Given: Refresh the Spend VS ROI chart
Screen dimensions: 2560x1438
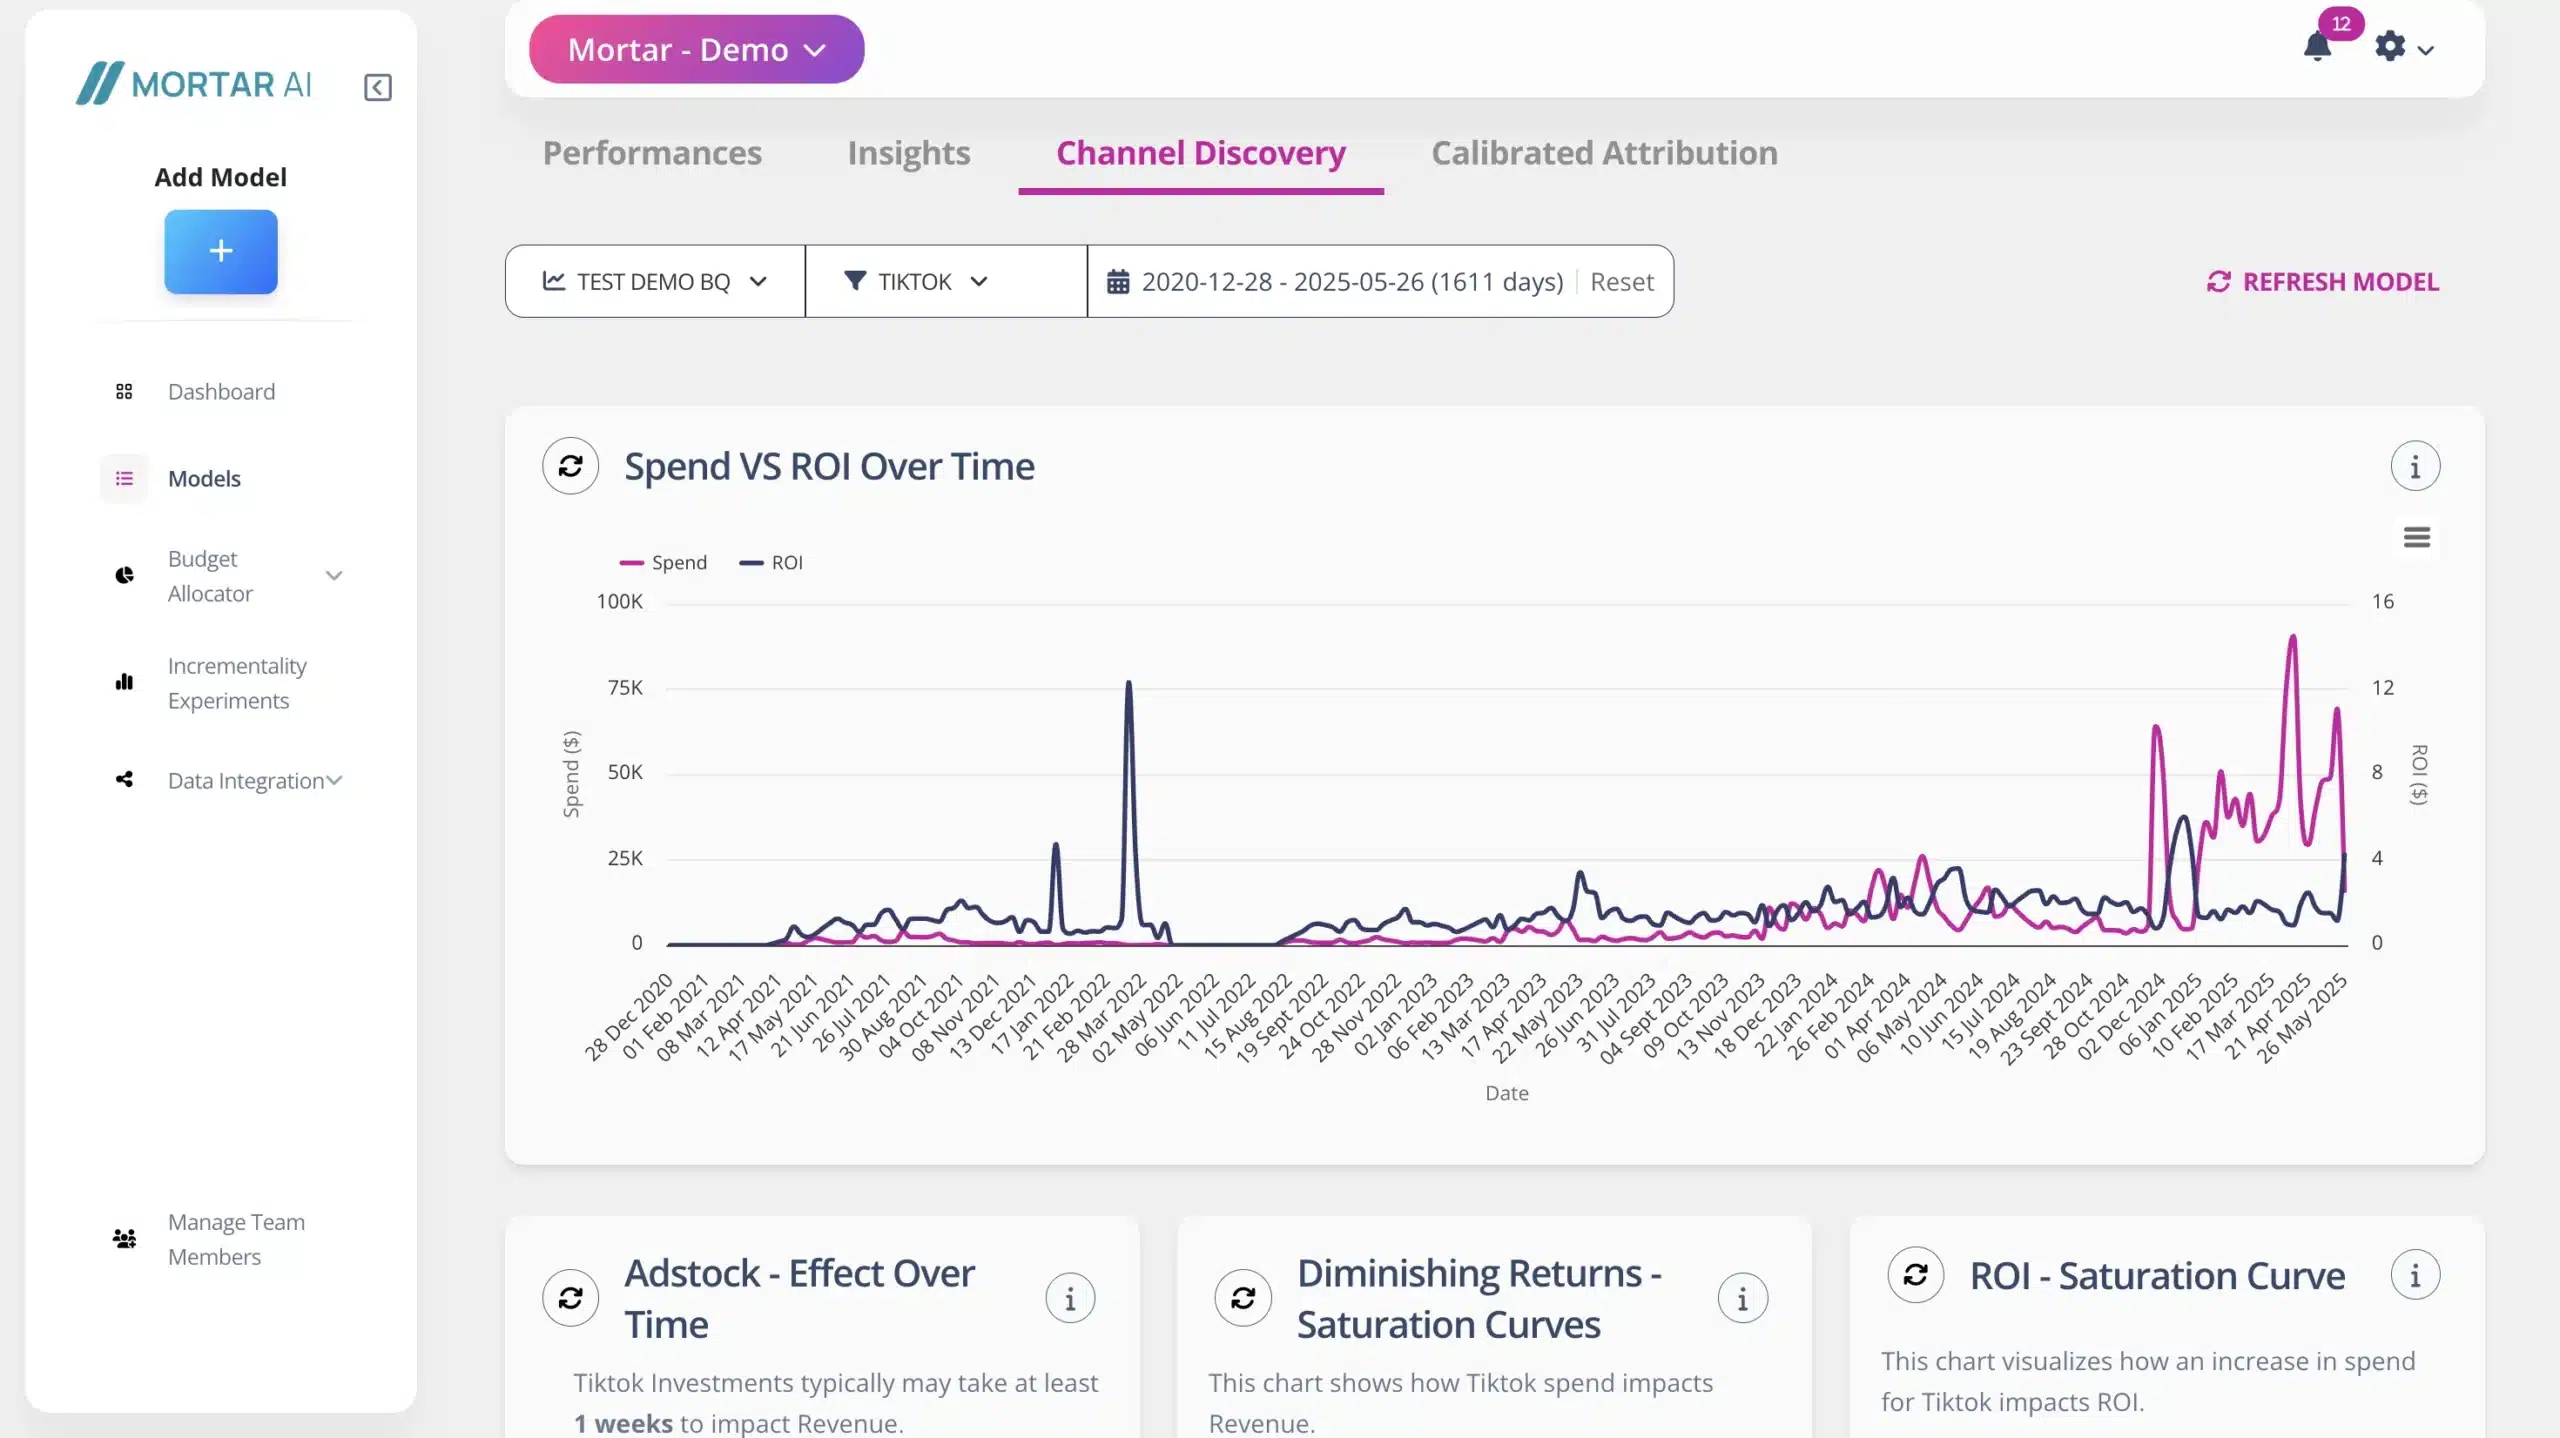Looking at the screenshot, I should pyautogui.click(x=570, y=466).
